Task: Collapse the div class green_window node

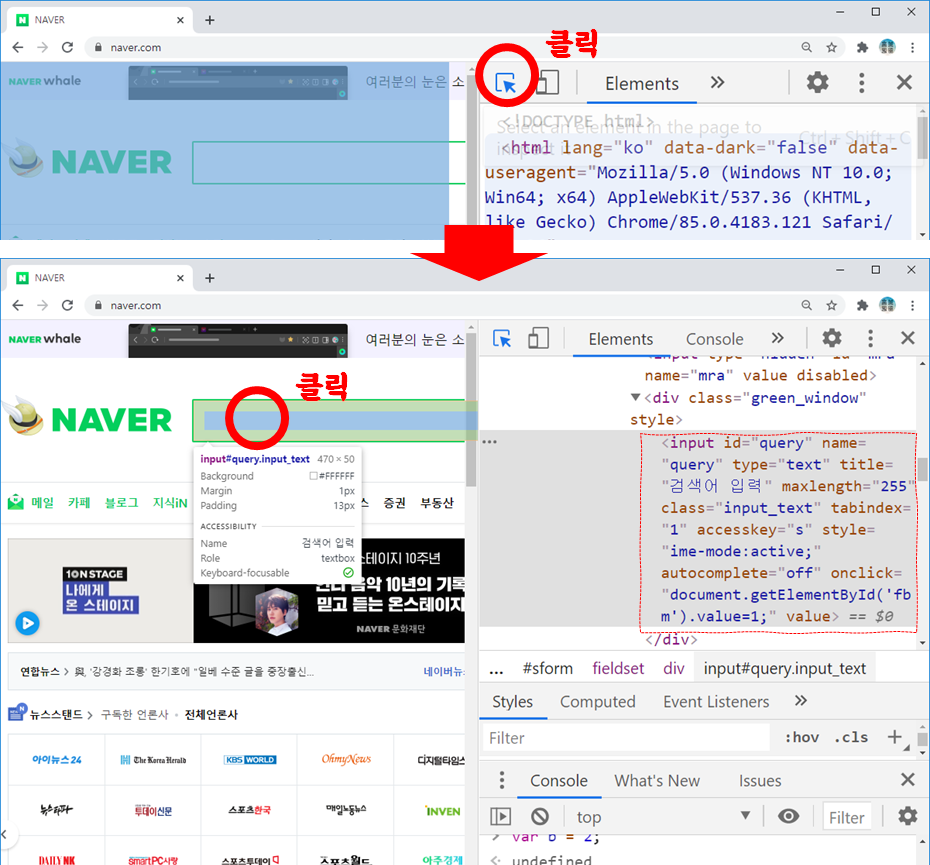Action: 635,397
